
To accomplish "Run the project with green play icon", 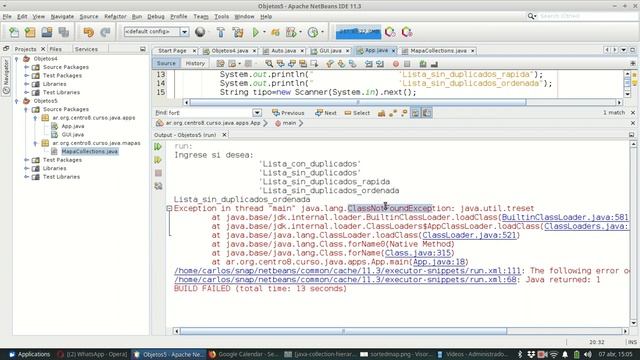I will click(x=256, y=32).
